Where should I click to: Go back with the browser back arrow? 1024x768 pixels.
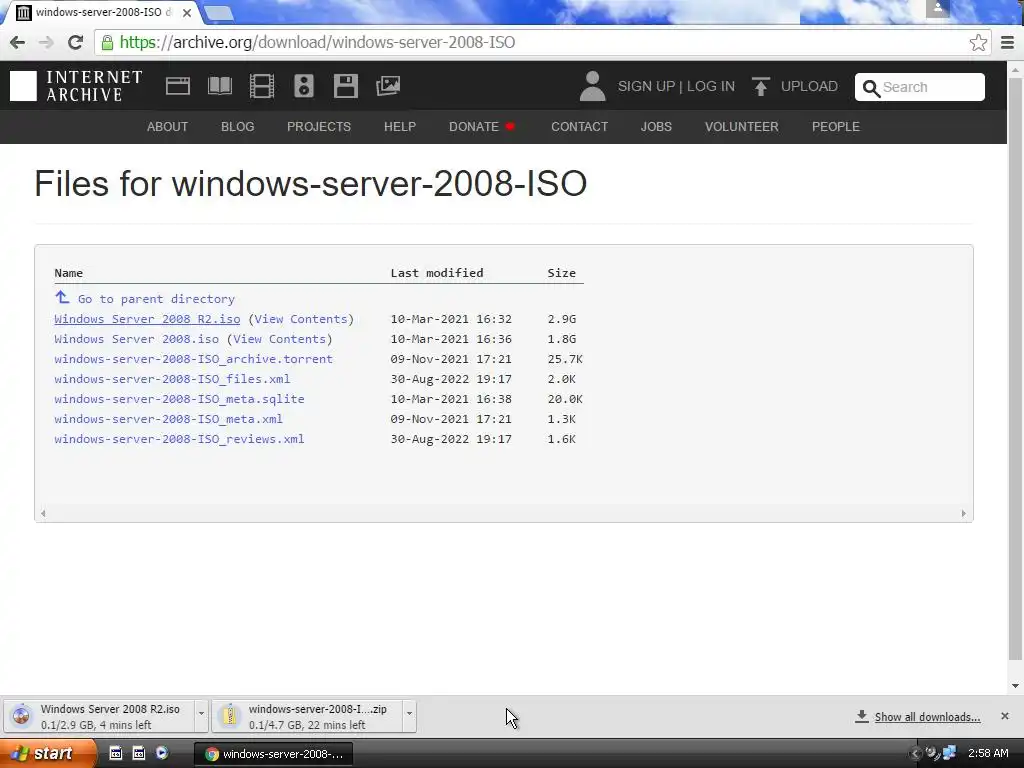[18, 42]
